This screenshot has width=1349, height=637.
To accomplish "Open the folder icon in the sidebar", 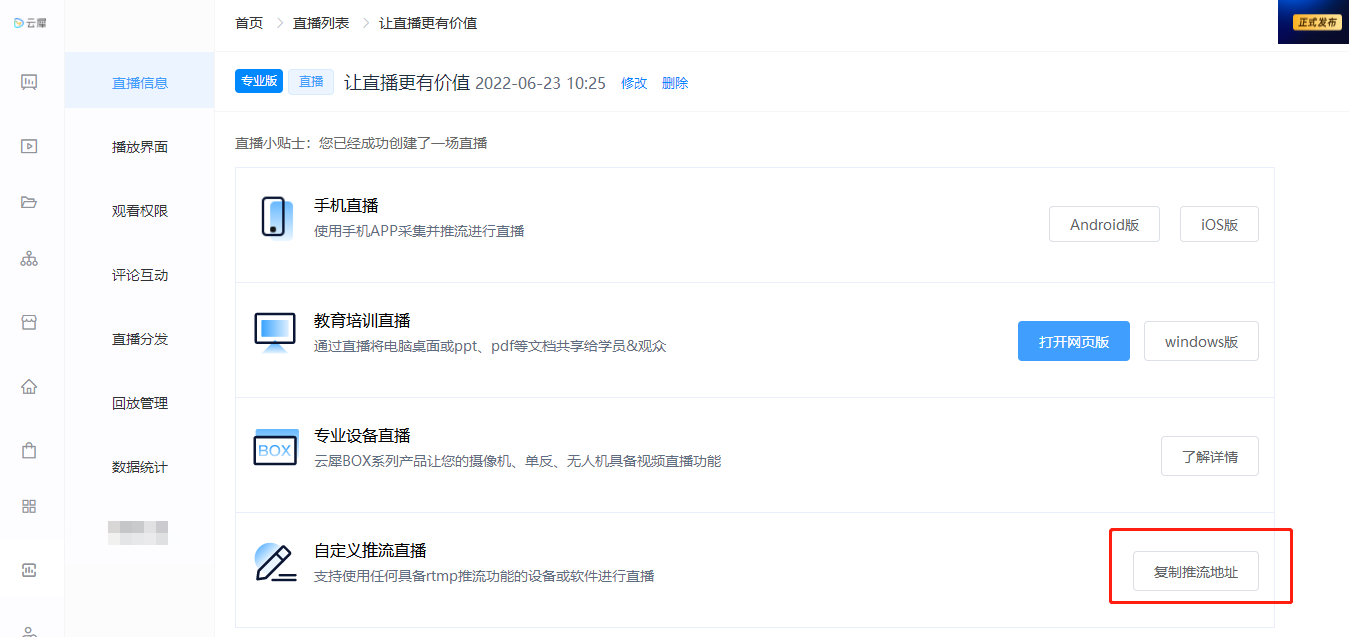I will pyautogui.click(x=29, y=202).
